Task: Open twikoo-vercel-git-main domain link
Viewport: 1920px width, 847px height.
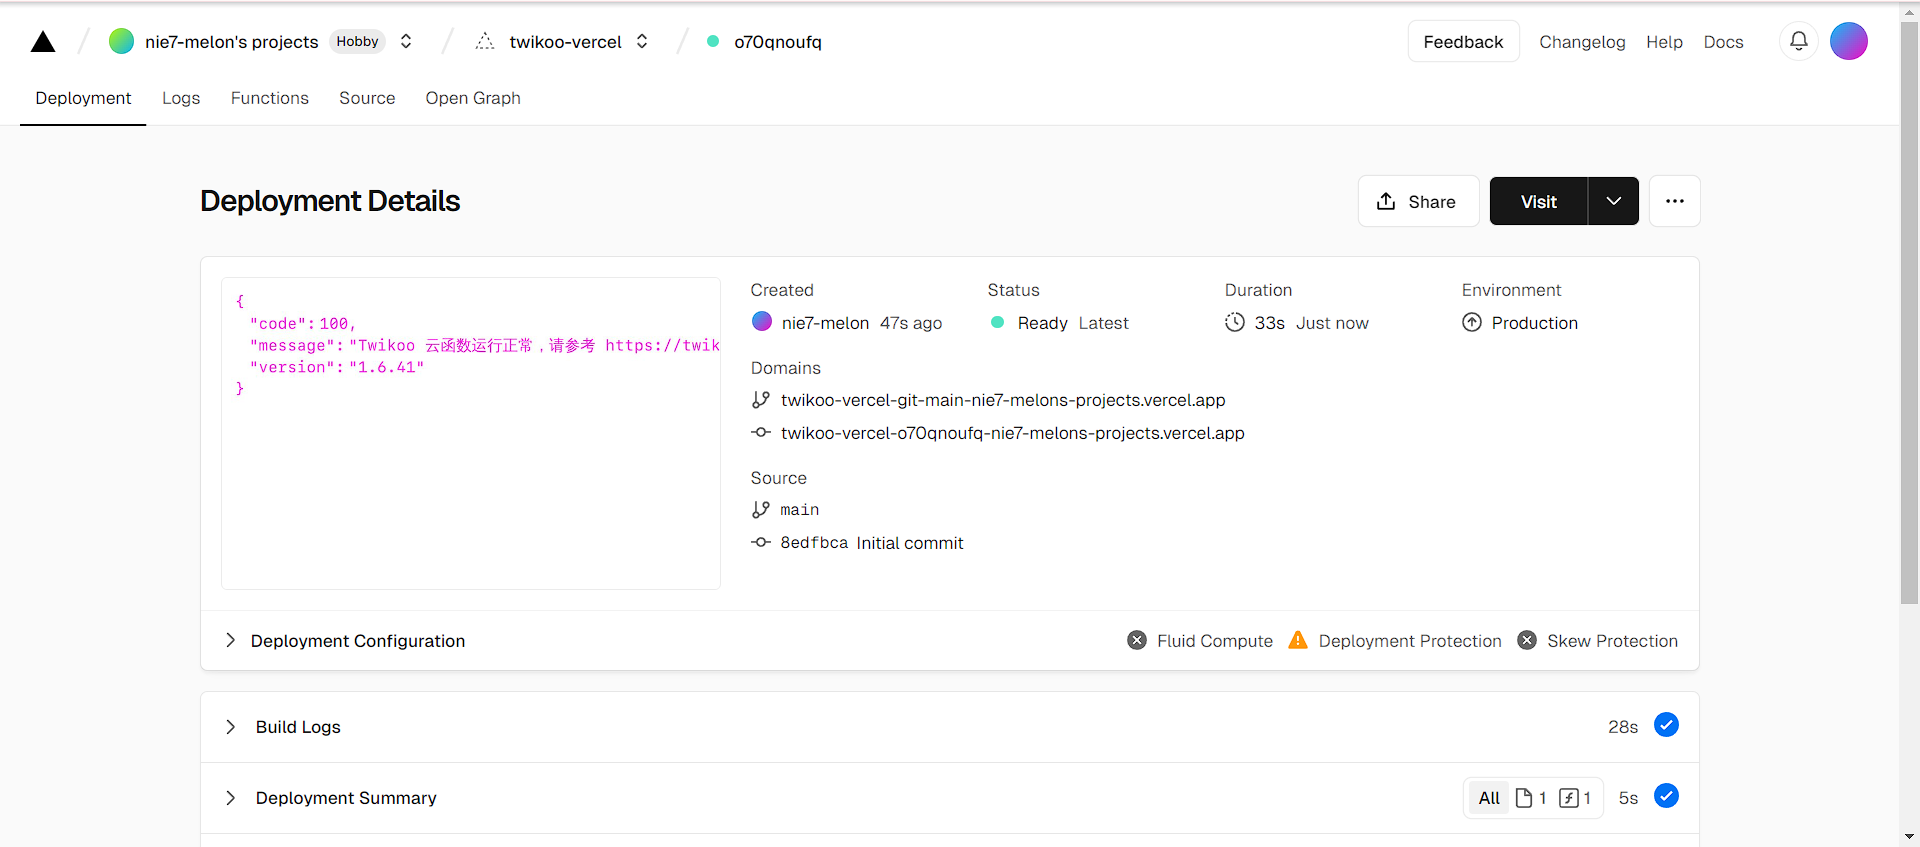Action: [1003, 400]
